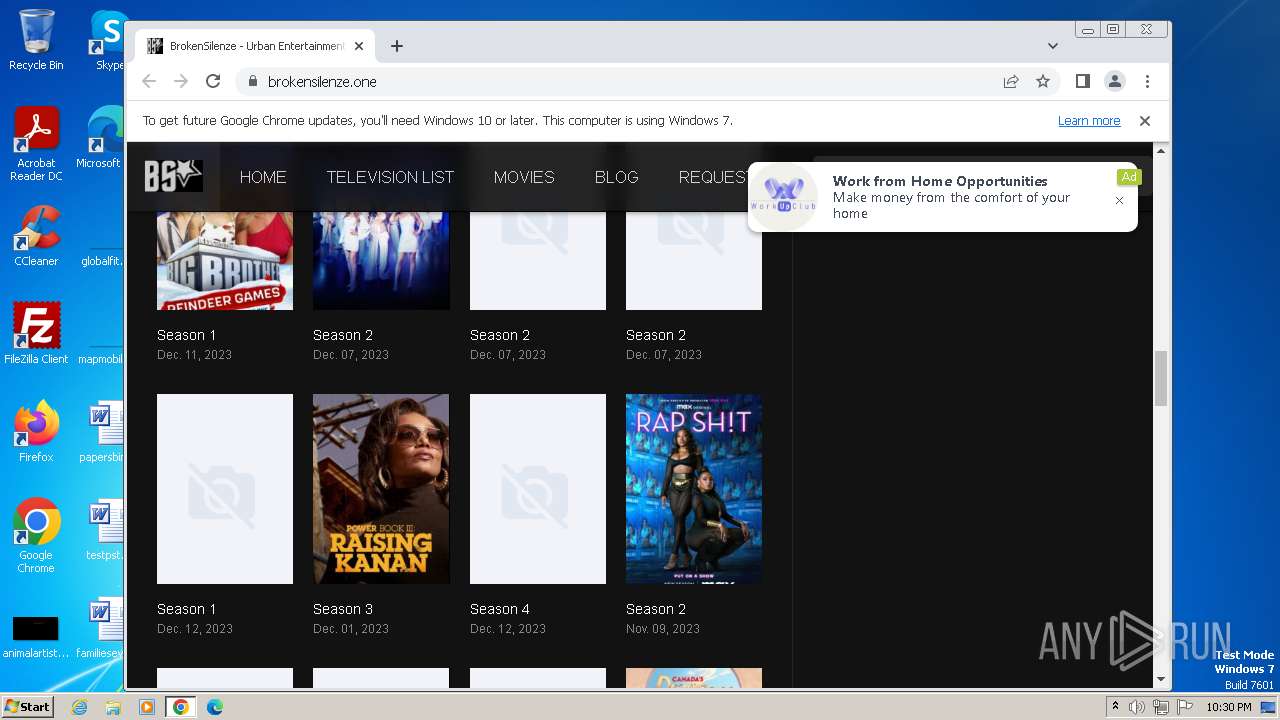This screenshot has height=720, width=1280.
Task: Open the Windows Start menu
Action: (x=28, y=707)
